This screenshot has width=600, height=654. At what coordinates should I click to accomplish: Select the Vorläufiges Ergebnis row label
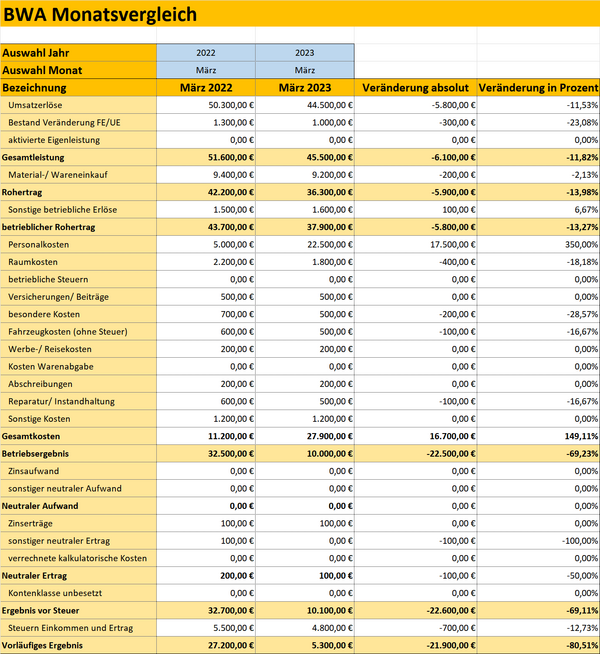42,646
